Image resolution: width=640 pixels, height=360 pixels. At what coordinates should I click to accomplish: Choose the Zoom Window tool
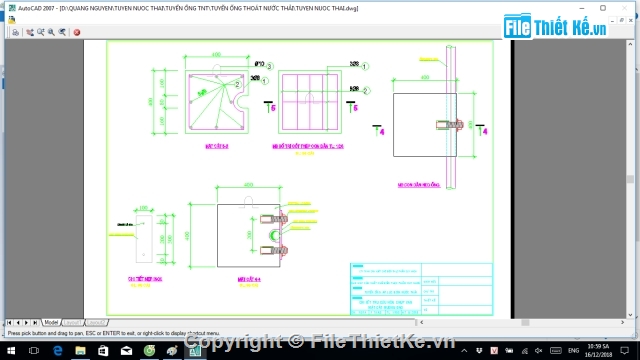coord(51,32)
